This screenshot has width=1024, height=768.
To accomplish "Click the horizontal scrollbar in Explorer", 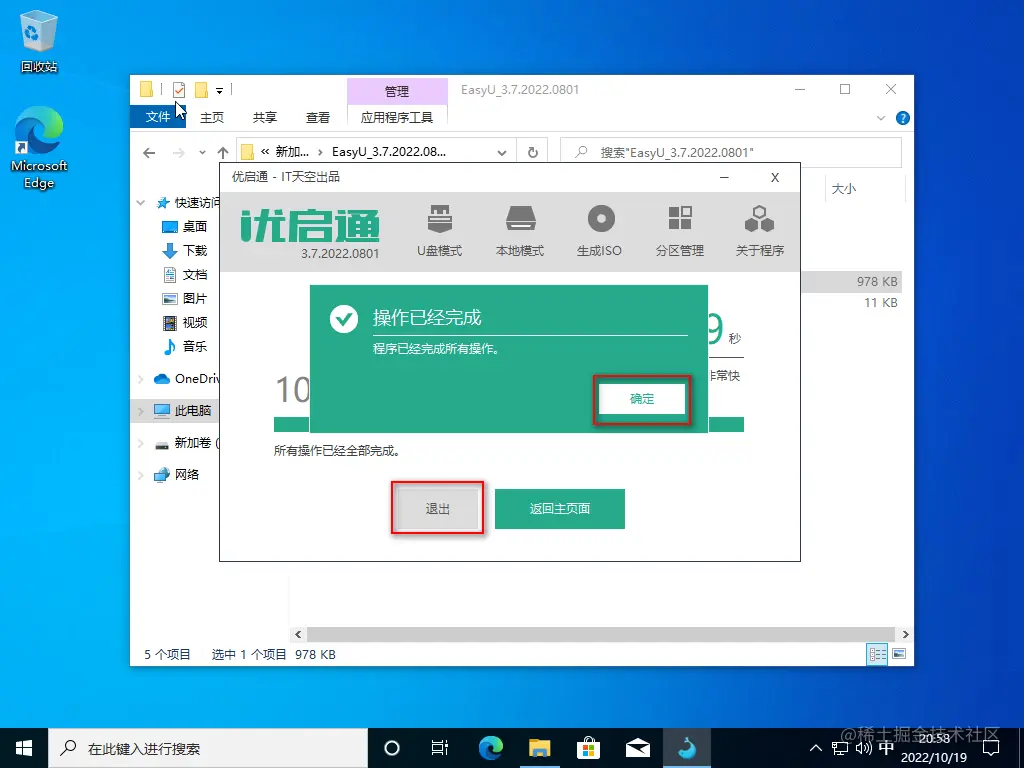I will tap(600, 634).
